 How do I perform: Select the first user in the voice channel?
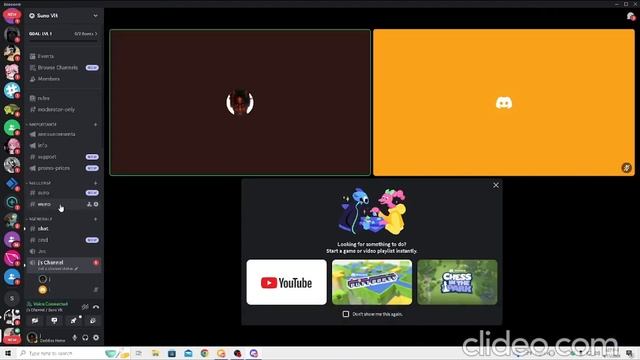(43, 279)
